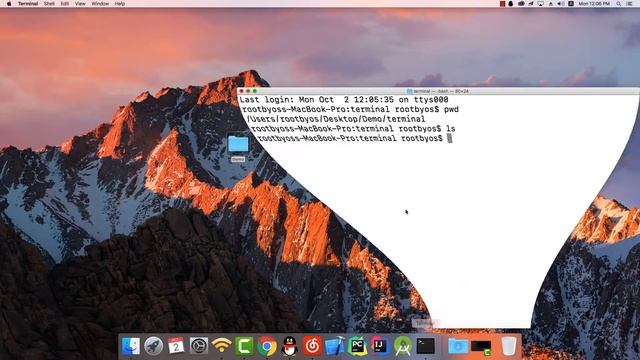
Task: Open Finder from the dock
Action: (x=131, y=346)
